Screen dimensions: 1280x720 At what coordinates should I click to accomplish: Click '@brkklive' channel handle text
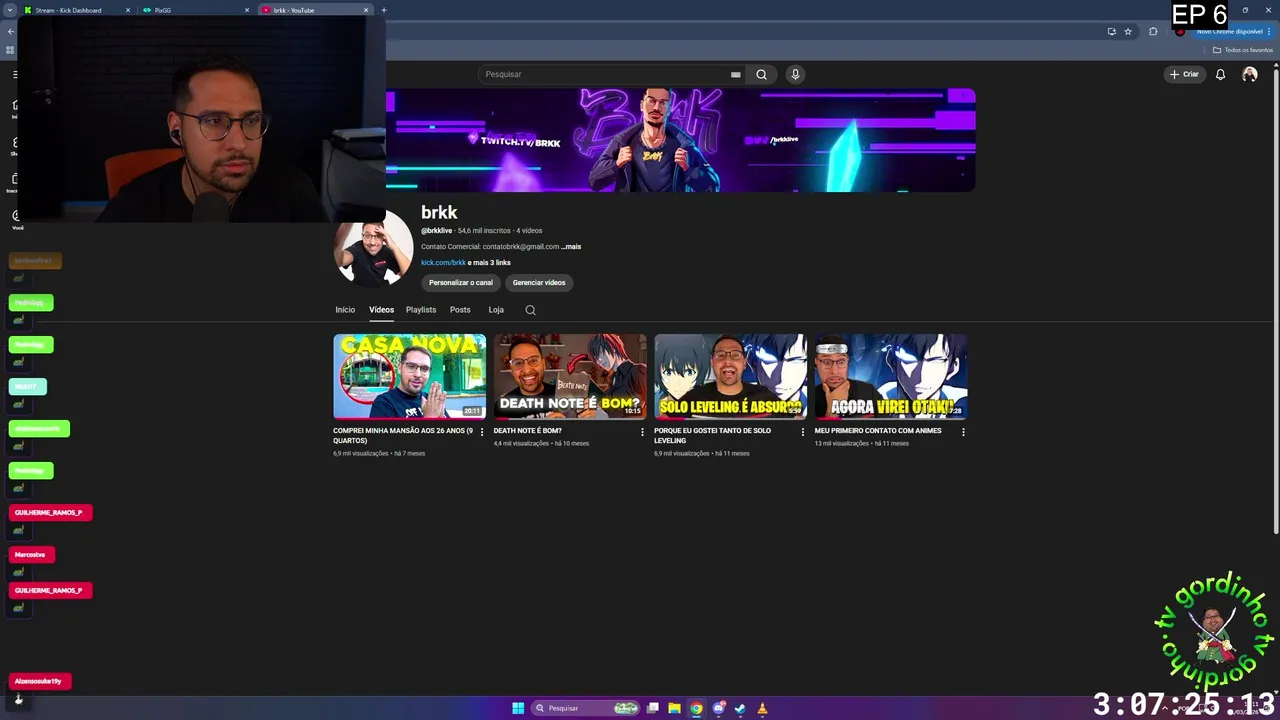click(437, 231)
